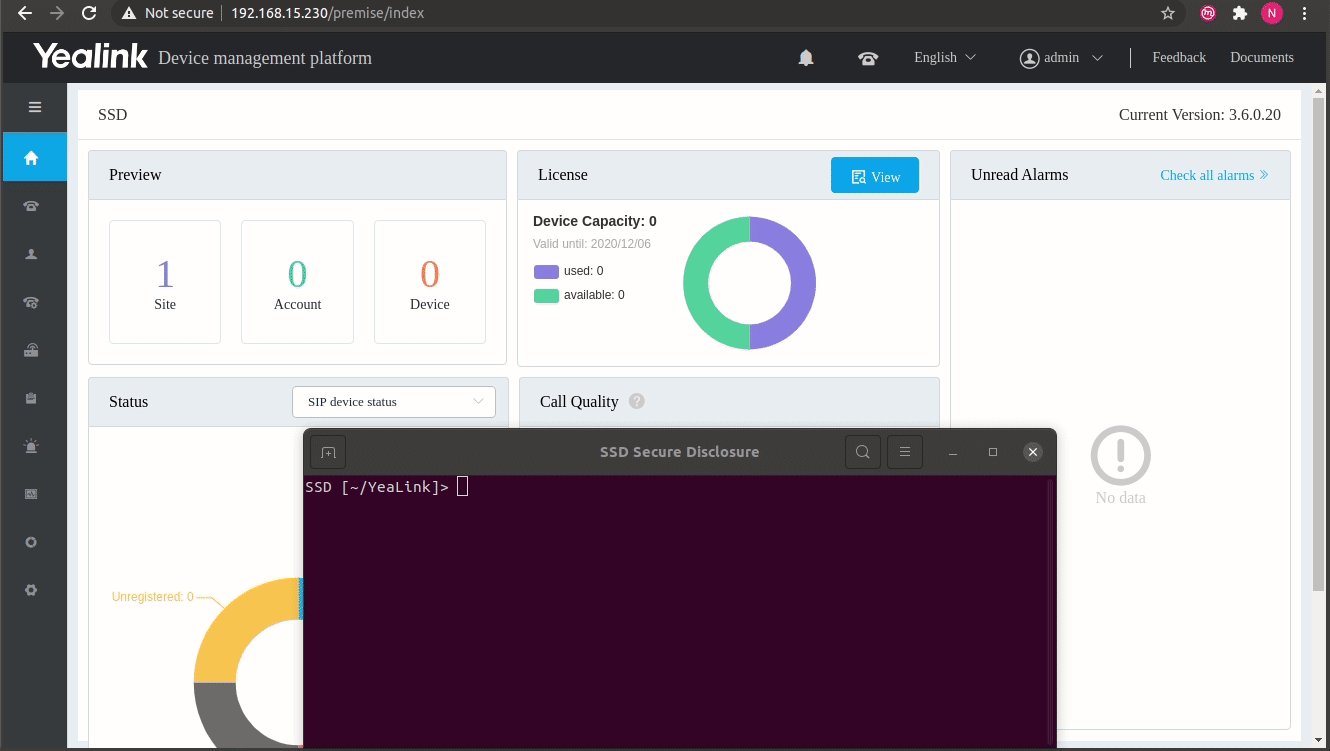1330x751 pixels.
Task: Click the telephone icon in header
Action: (x=868, y=58)
